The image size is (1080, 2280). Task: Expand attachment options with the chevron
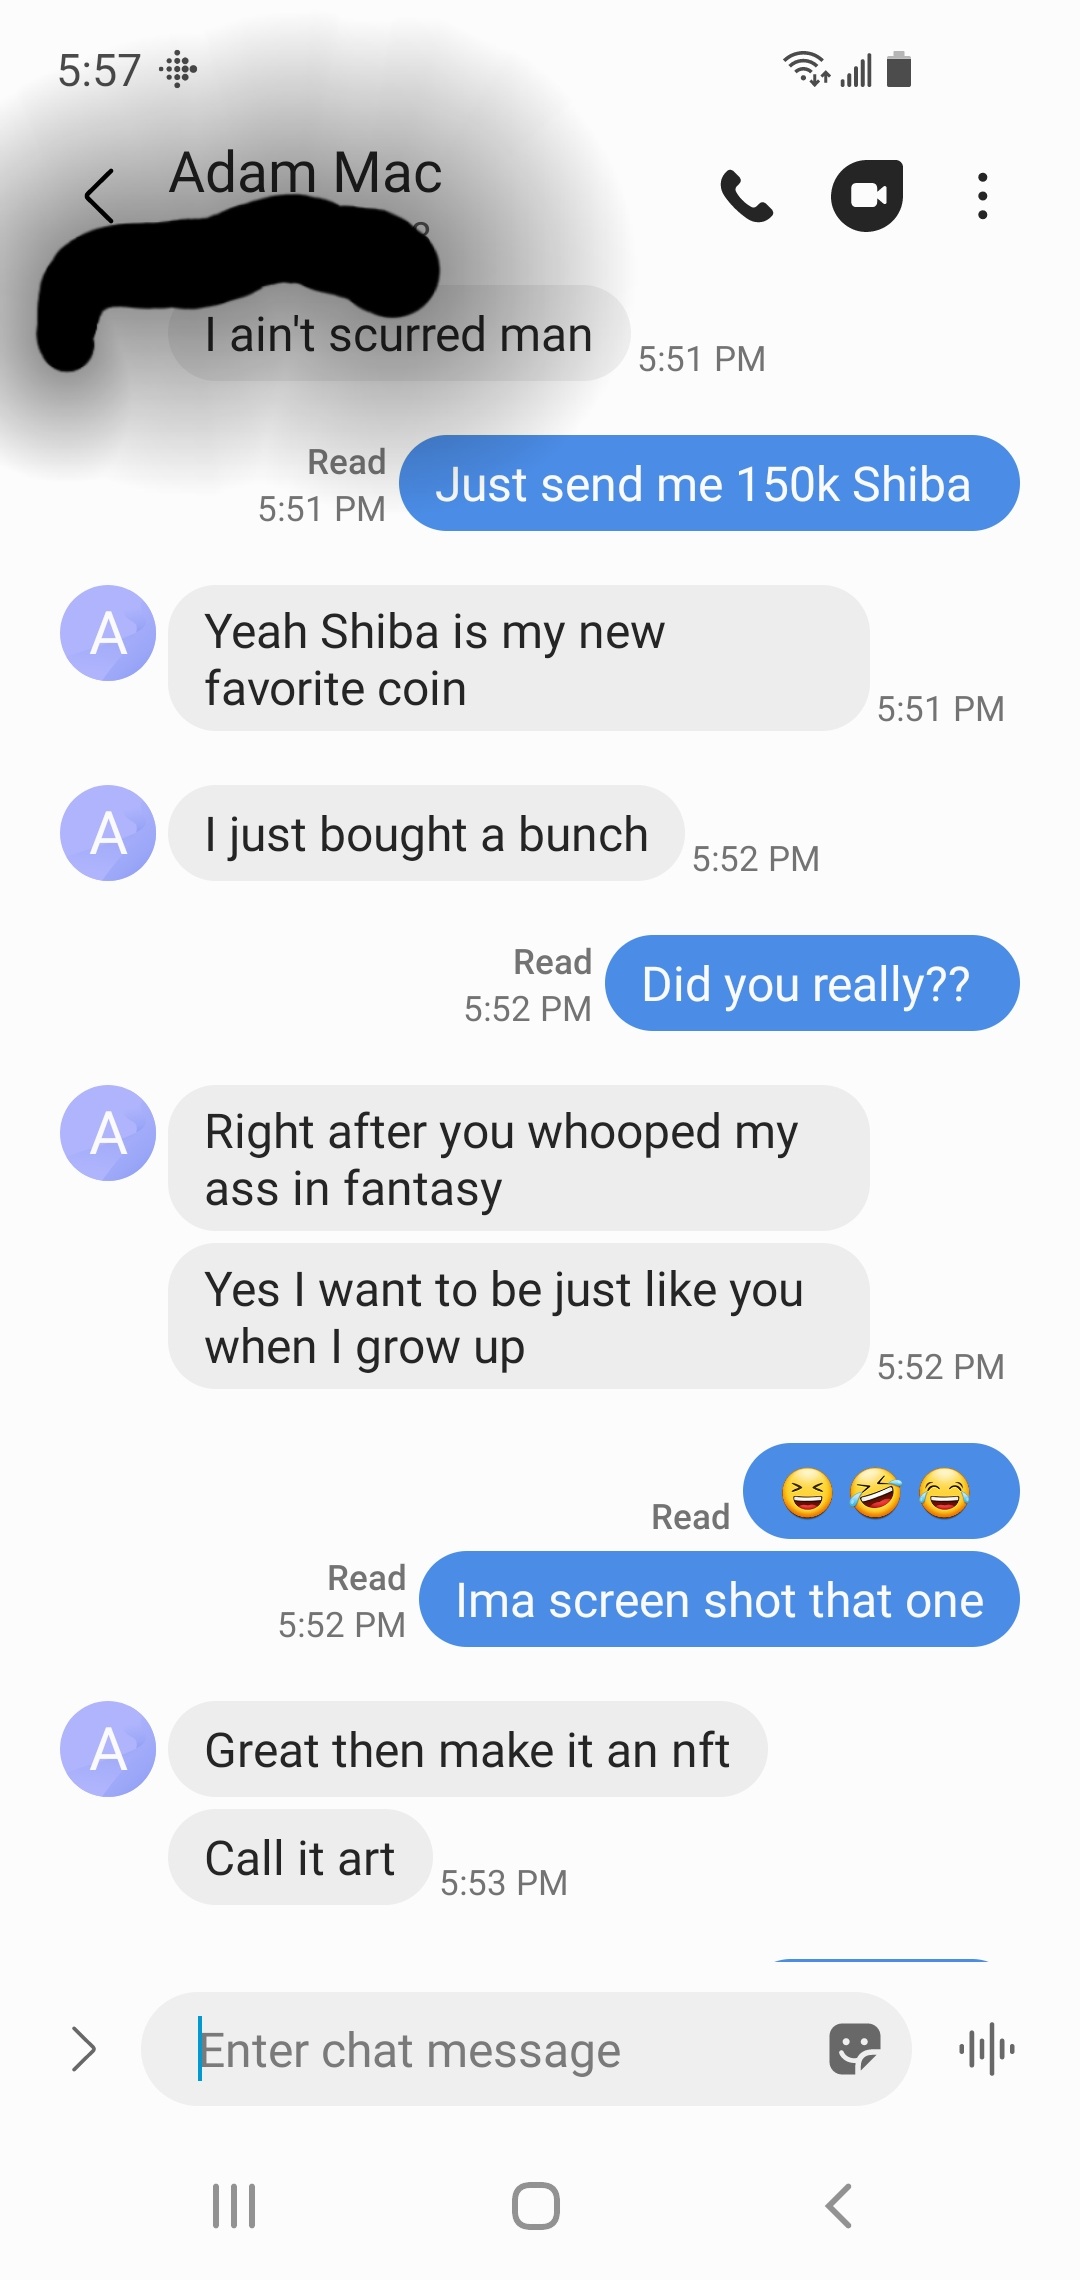(x=85, y=2049)
